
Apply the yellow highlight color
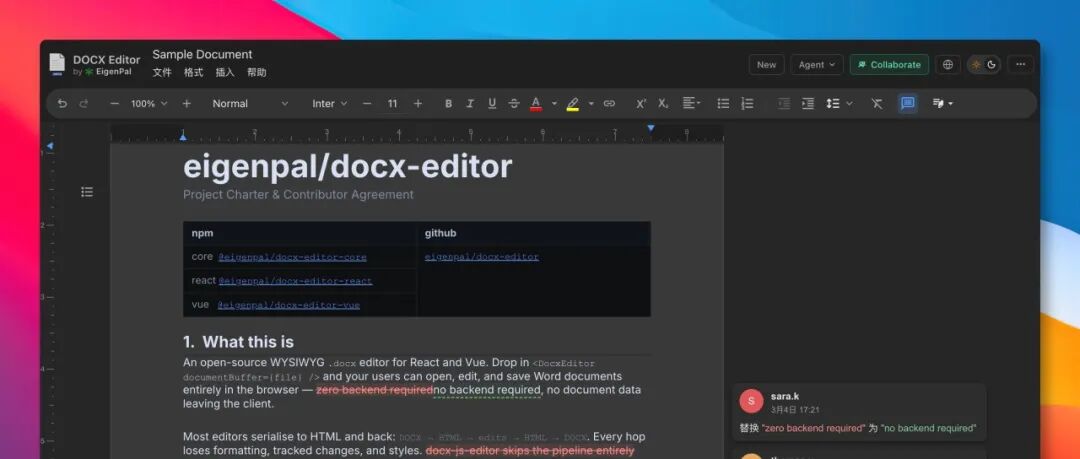(x=572, y=103)
